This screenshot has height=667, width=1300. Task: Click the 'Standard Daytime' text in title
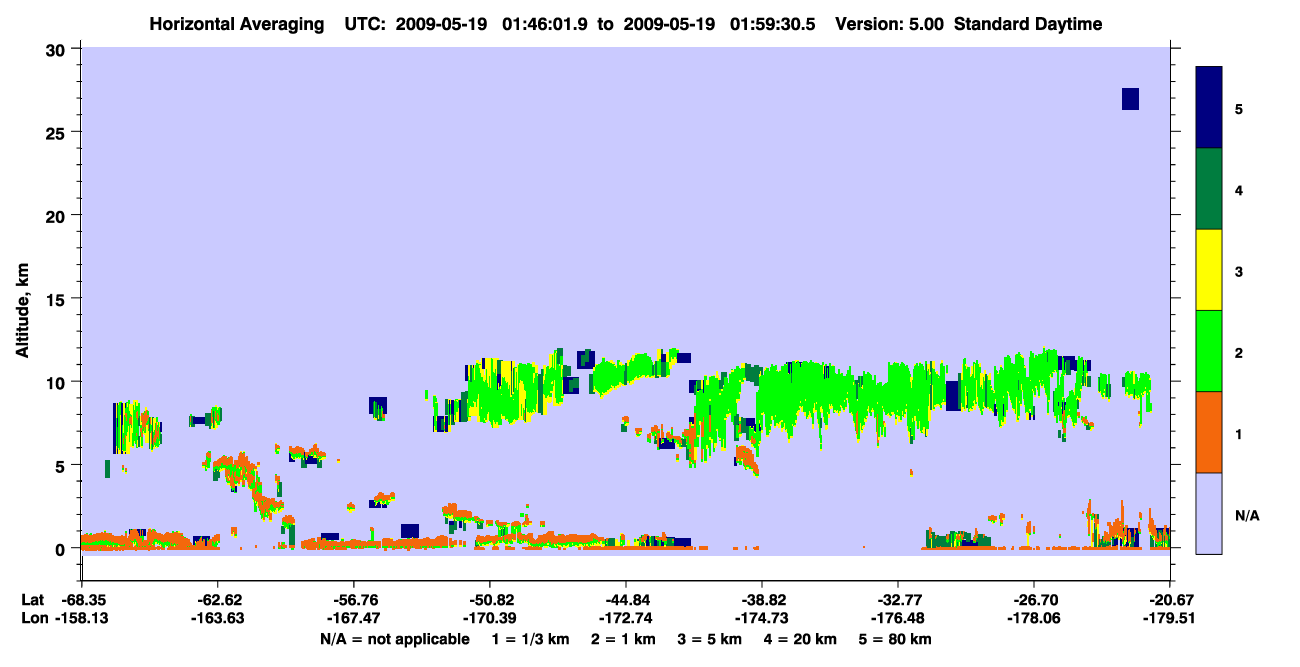point(1028,24)
